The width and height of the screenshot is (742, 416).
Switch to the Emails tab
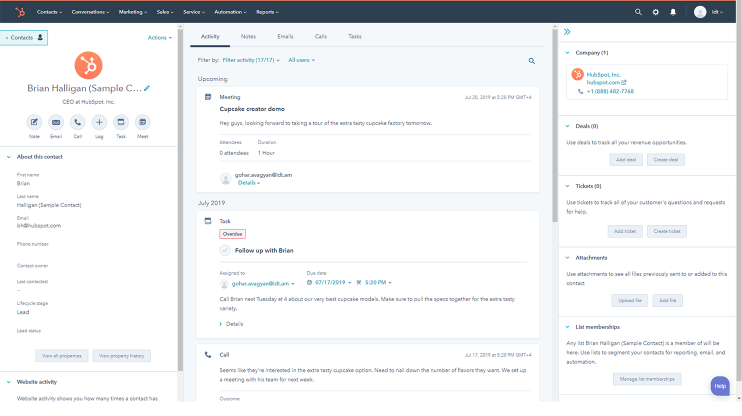tap(285, 36)
